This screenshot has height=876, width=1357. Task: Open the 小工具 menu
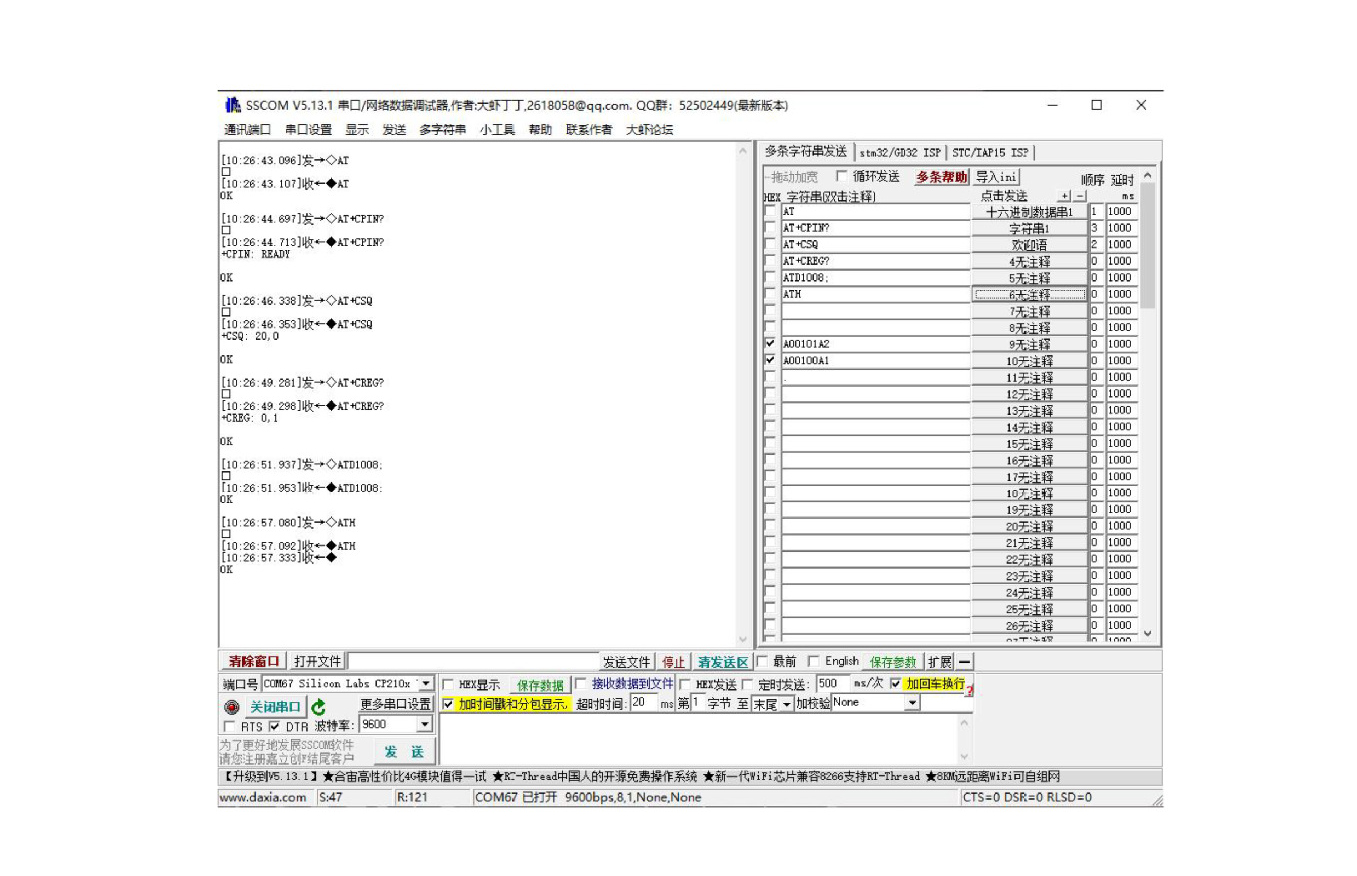tap(497, 130)
